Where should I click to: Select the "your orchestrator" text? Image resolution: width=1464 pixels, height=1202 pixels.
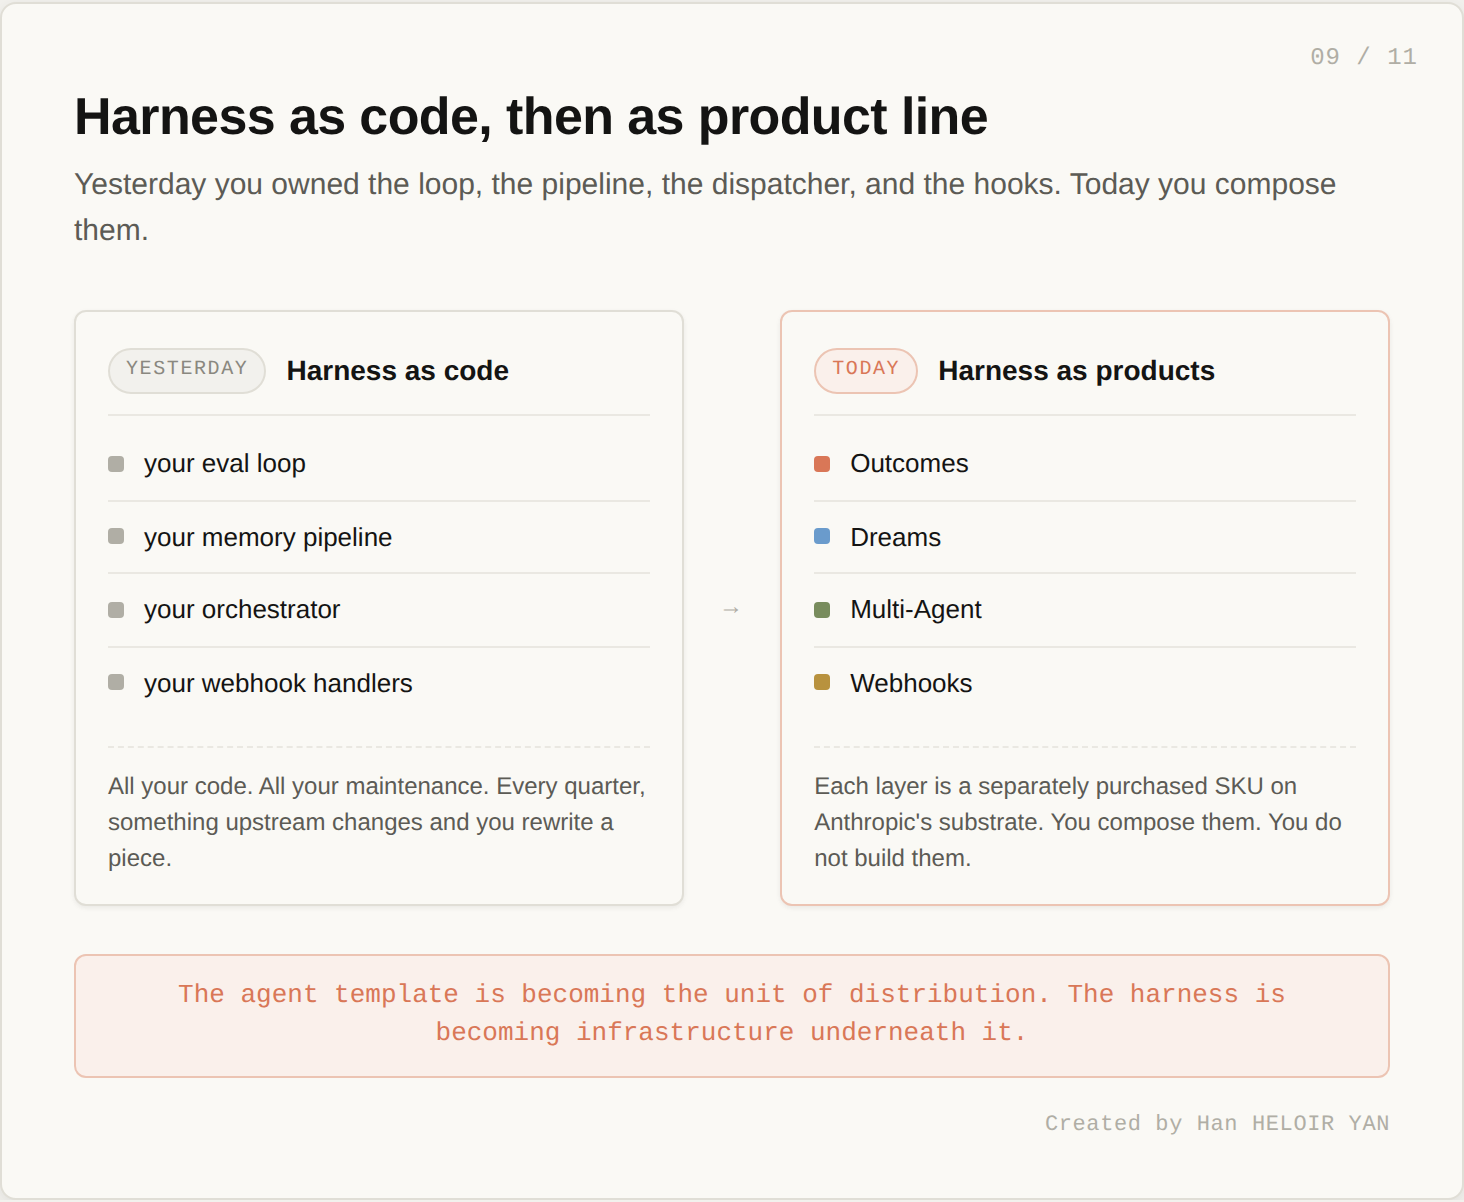242,610
